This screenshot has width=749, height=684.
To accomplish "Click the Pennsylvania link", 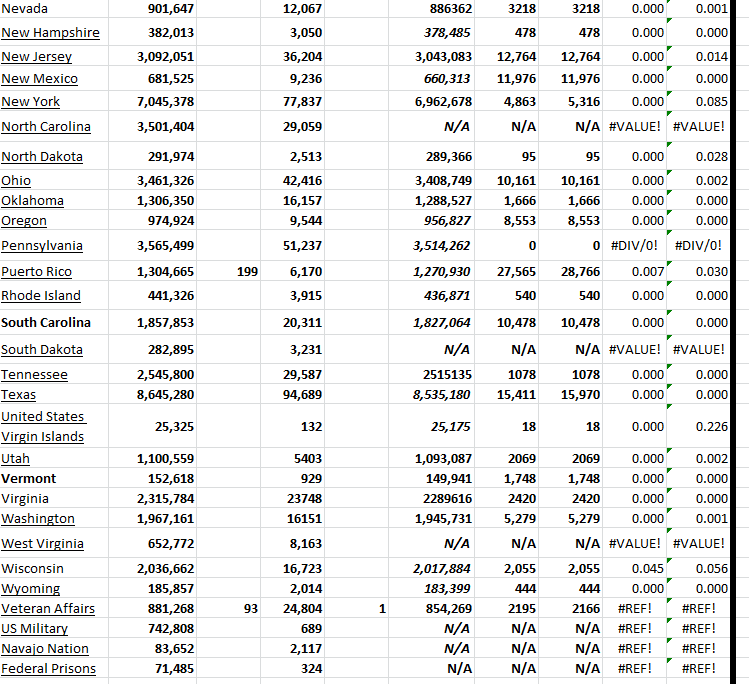I will [42, 245].
